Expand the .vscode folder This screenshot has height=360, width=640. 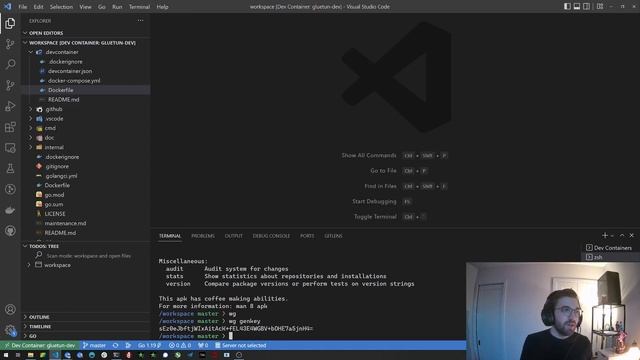[86, 118]
